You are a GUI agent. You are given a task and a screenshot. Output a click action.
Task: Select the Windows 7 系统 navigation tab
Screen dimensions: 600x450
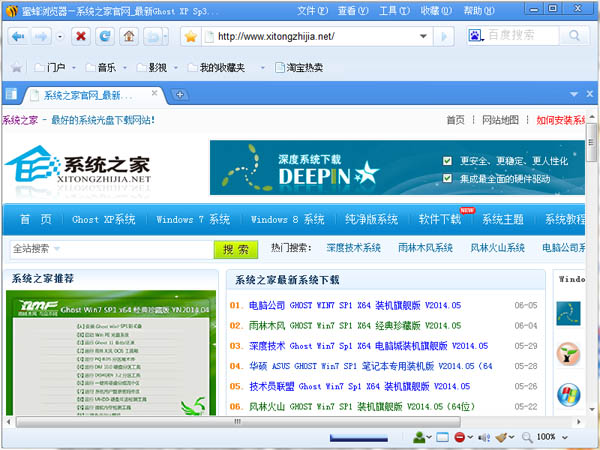tap(193, 220)
